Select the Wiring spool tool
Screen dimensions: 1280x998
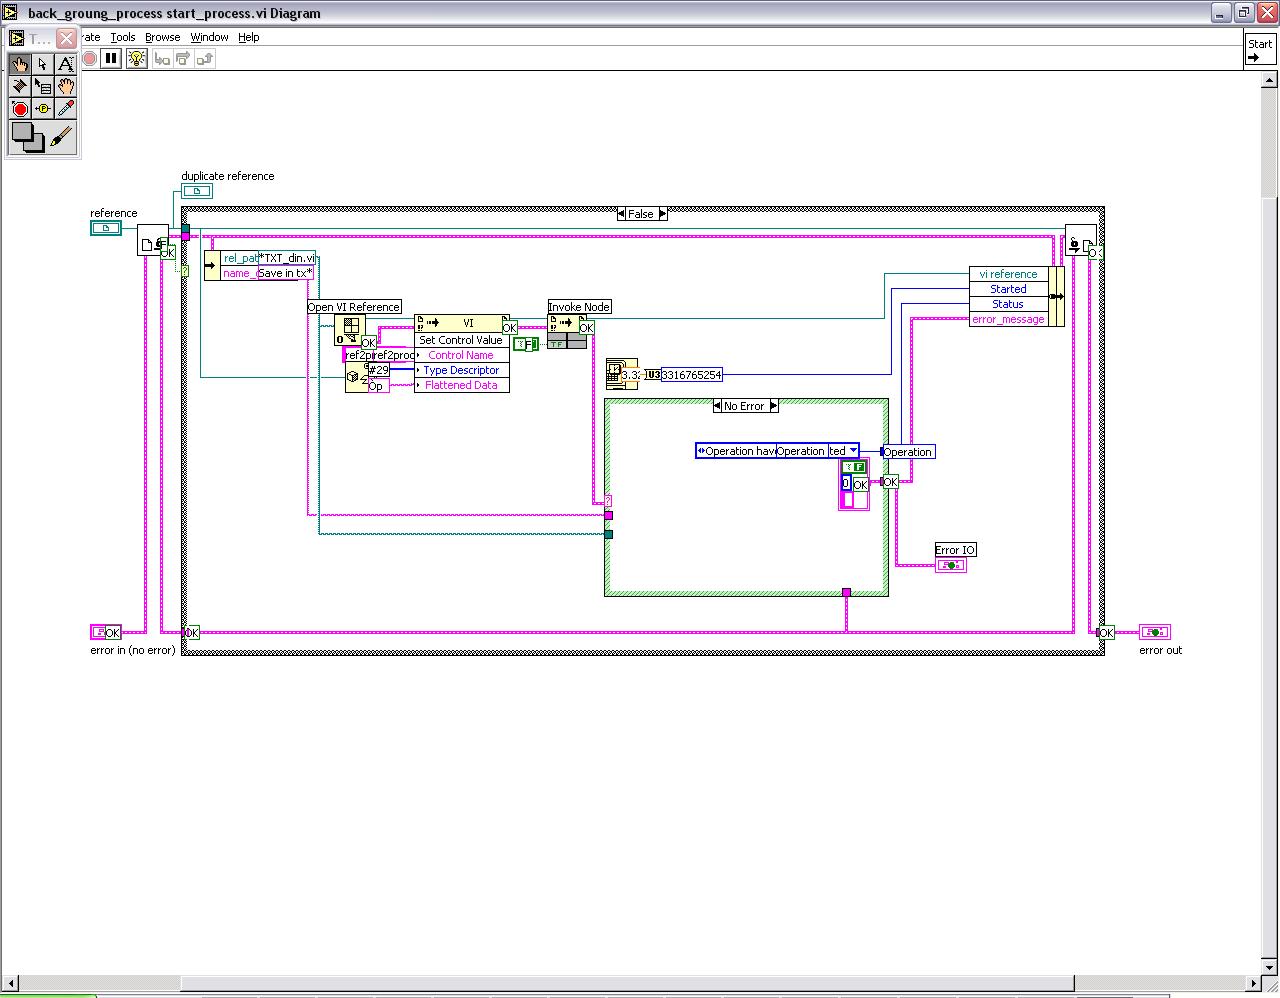(x=19, y=86)
